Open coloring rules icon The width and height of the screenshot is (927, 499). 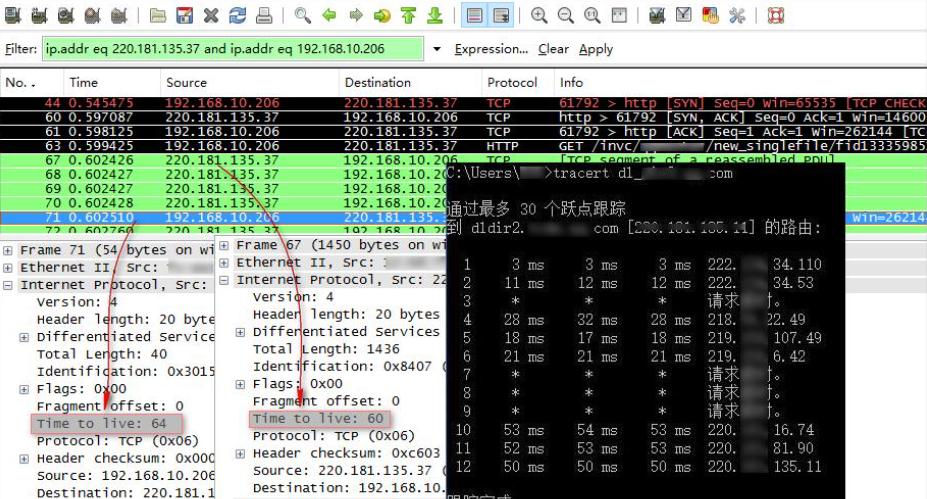710,16
